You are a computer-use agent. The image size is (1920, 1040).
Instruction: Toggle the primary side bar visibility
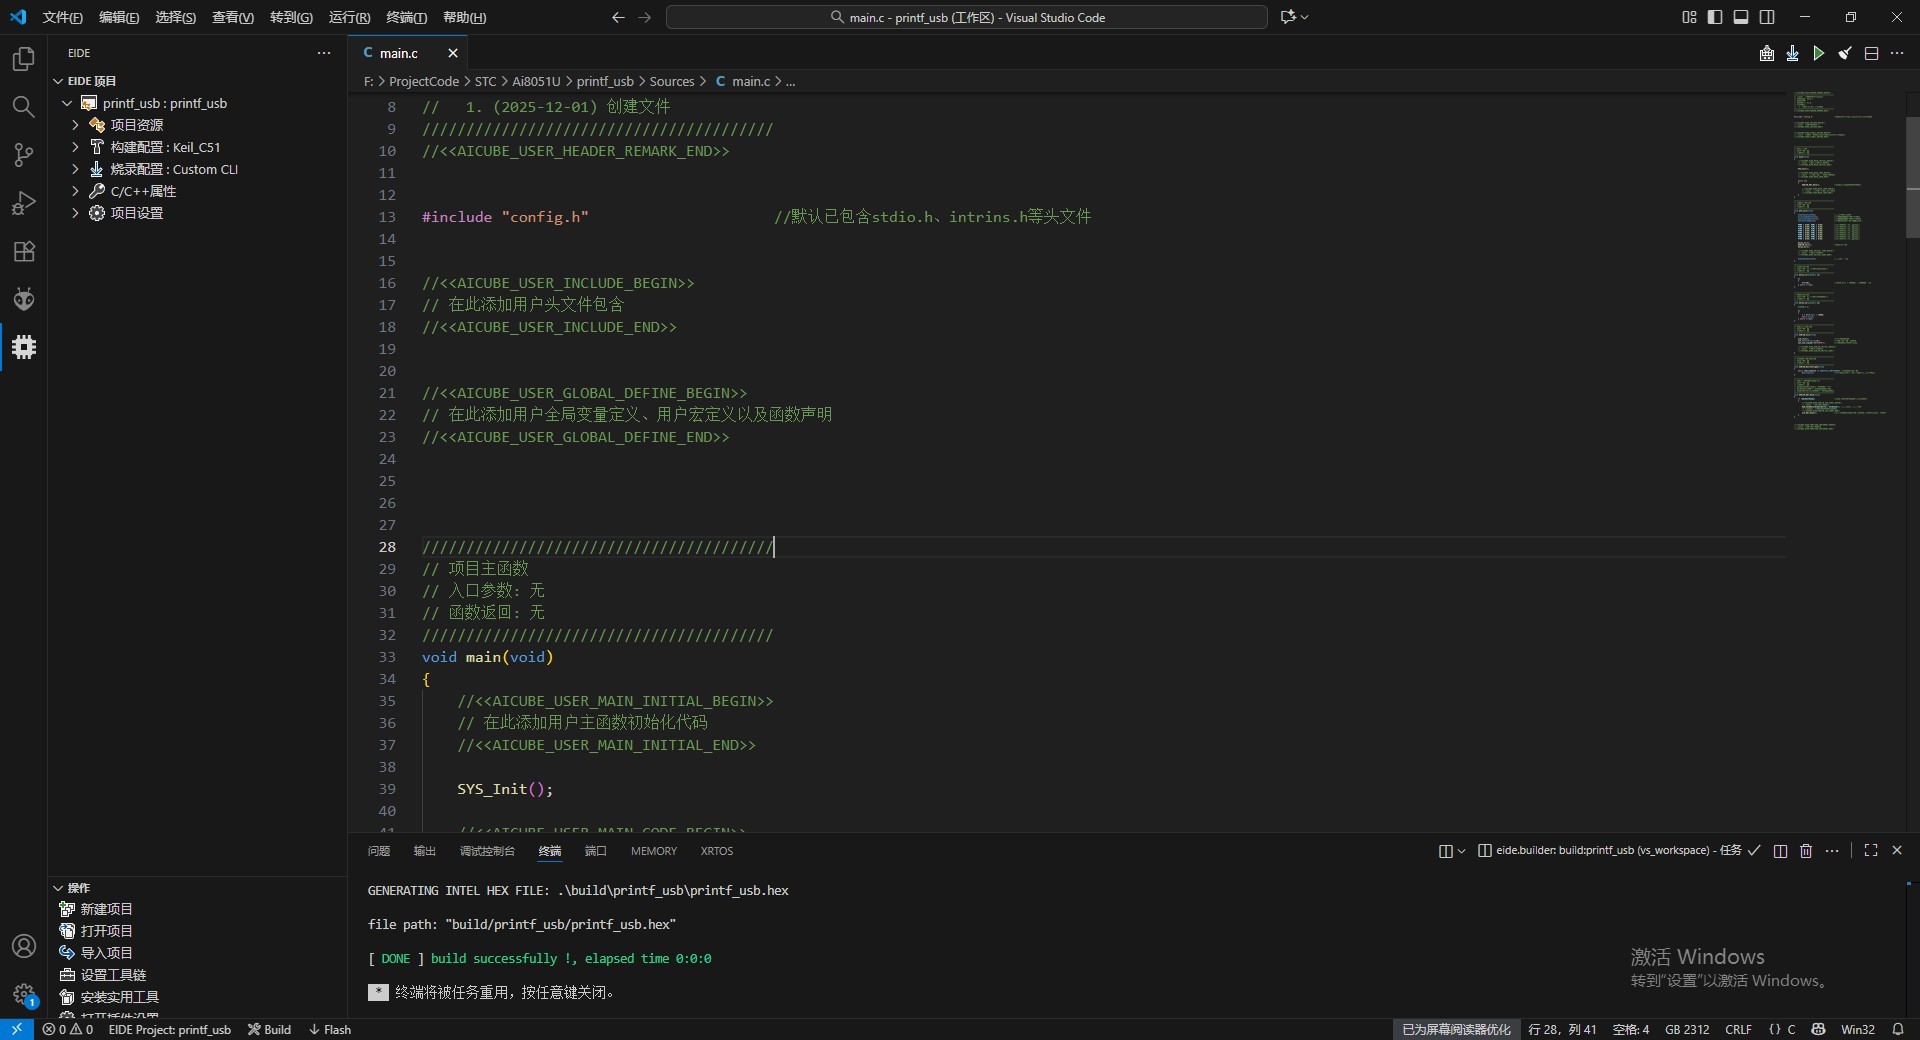pos(1715,17)
